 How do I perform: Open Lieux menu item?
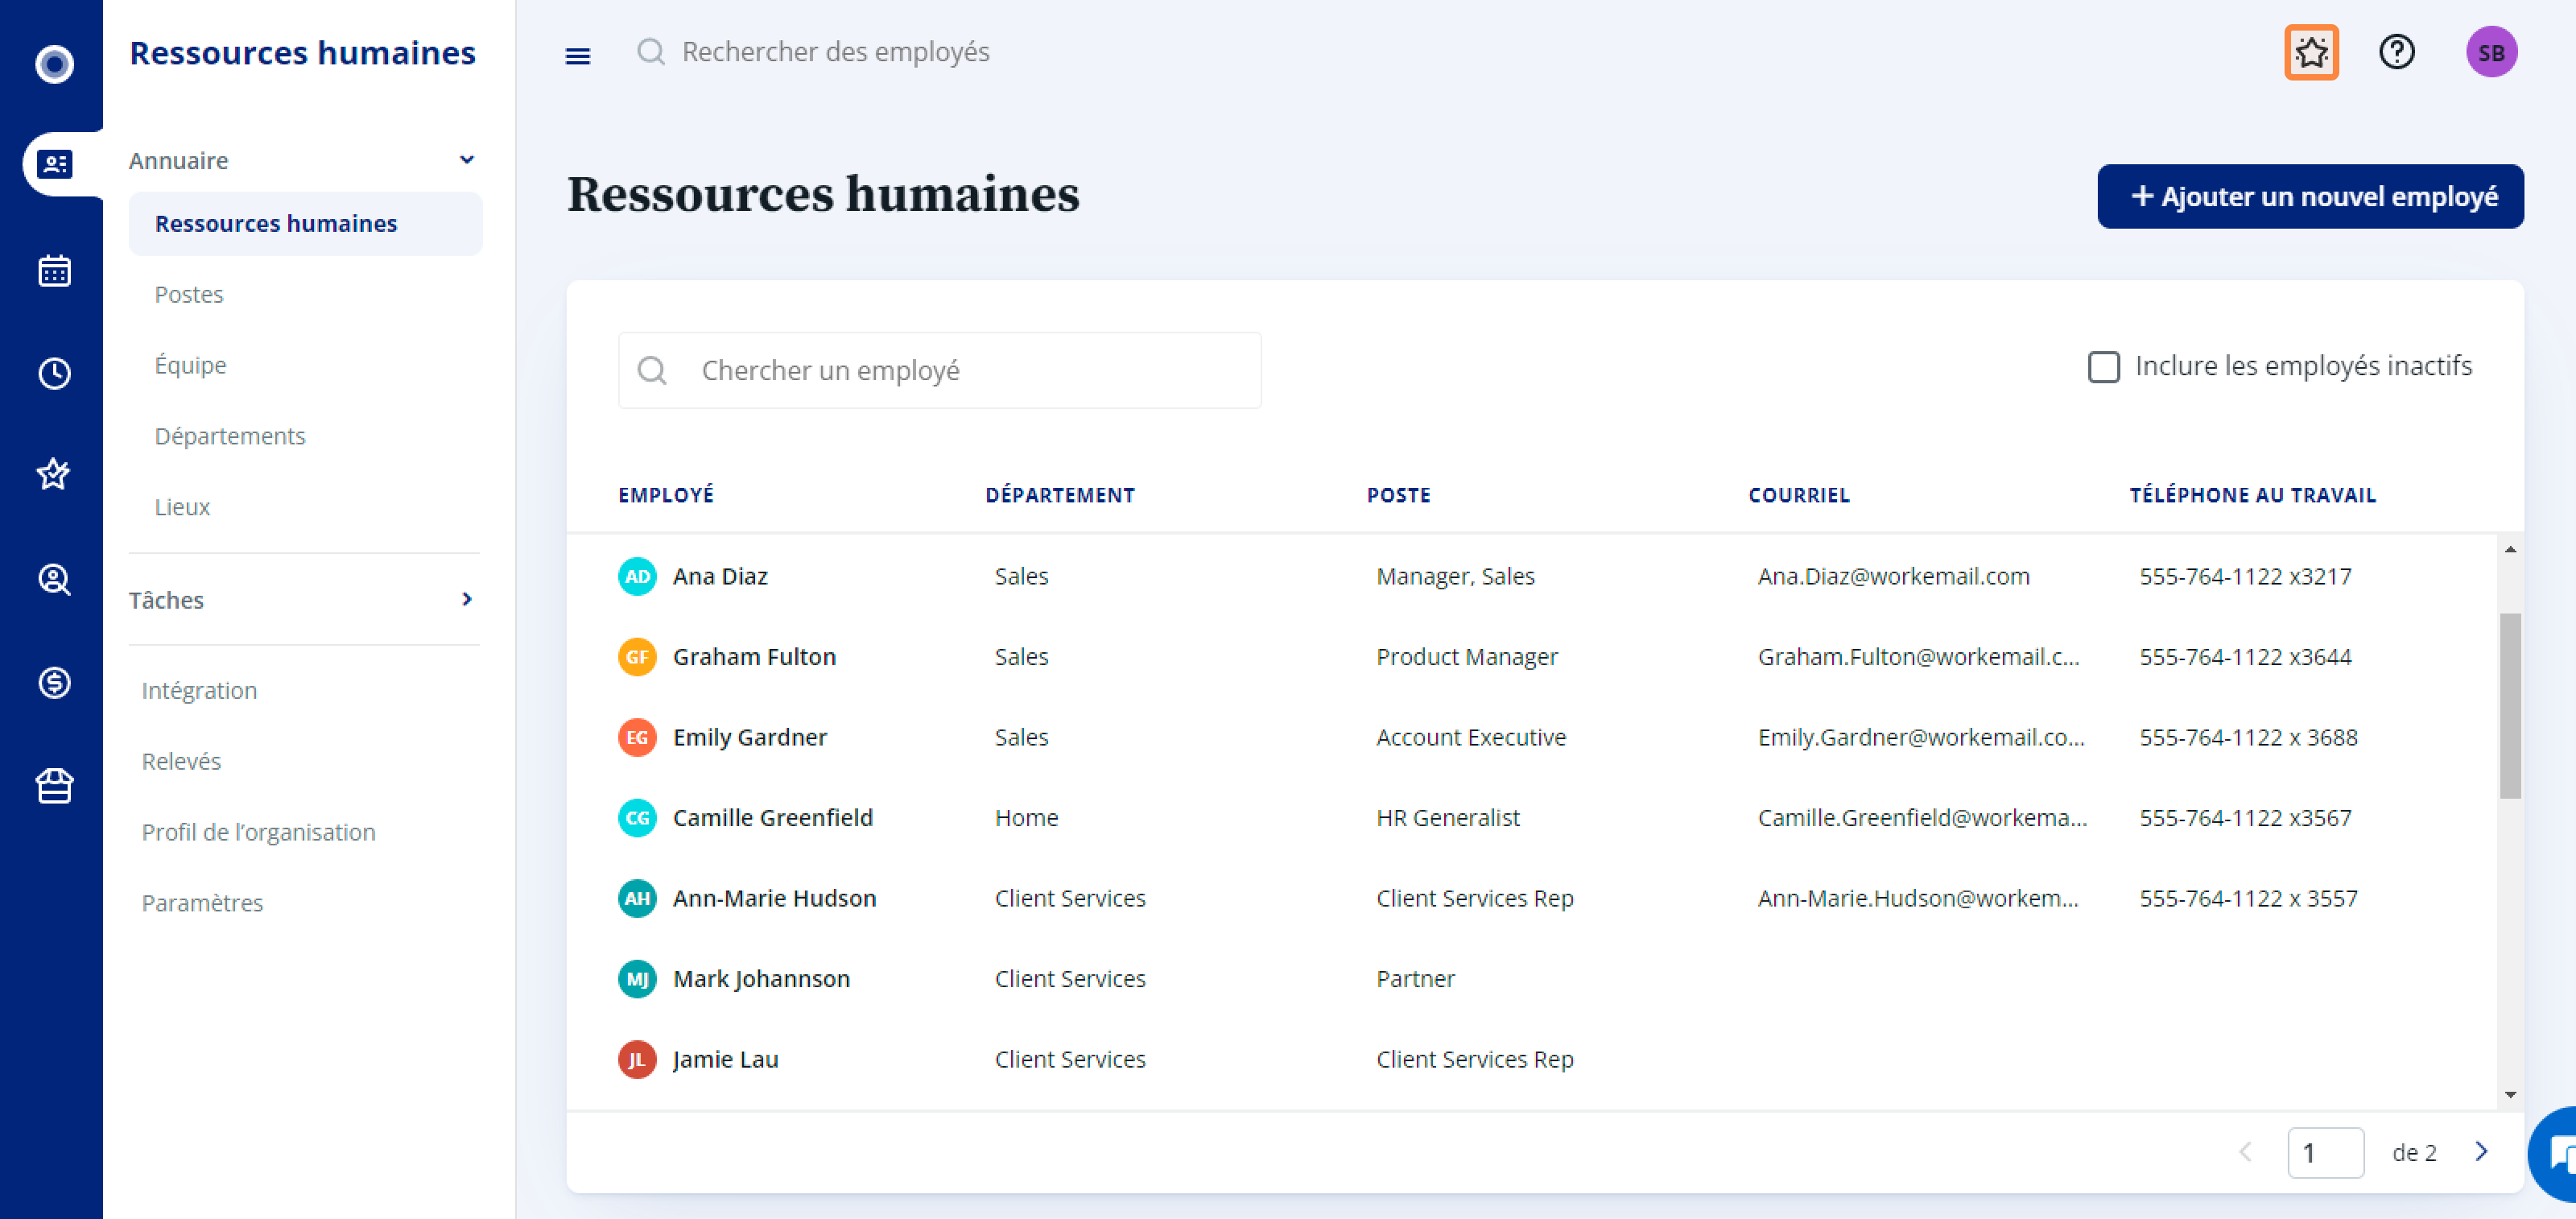click(182, 507)
